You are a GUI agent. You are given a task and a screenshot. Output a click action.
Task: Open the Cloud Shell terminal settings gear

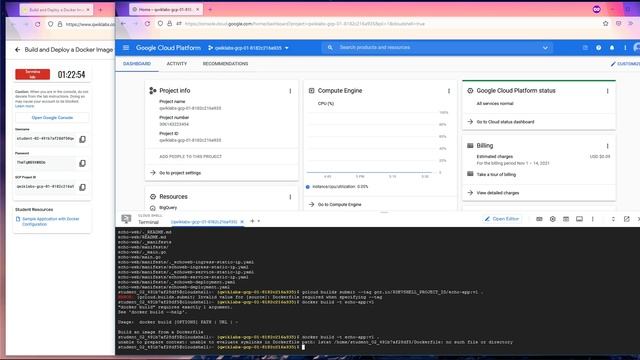click(x=553, y=219)
